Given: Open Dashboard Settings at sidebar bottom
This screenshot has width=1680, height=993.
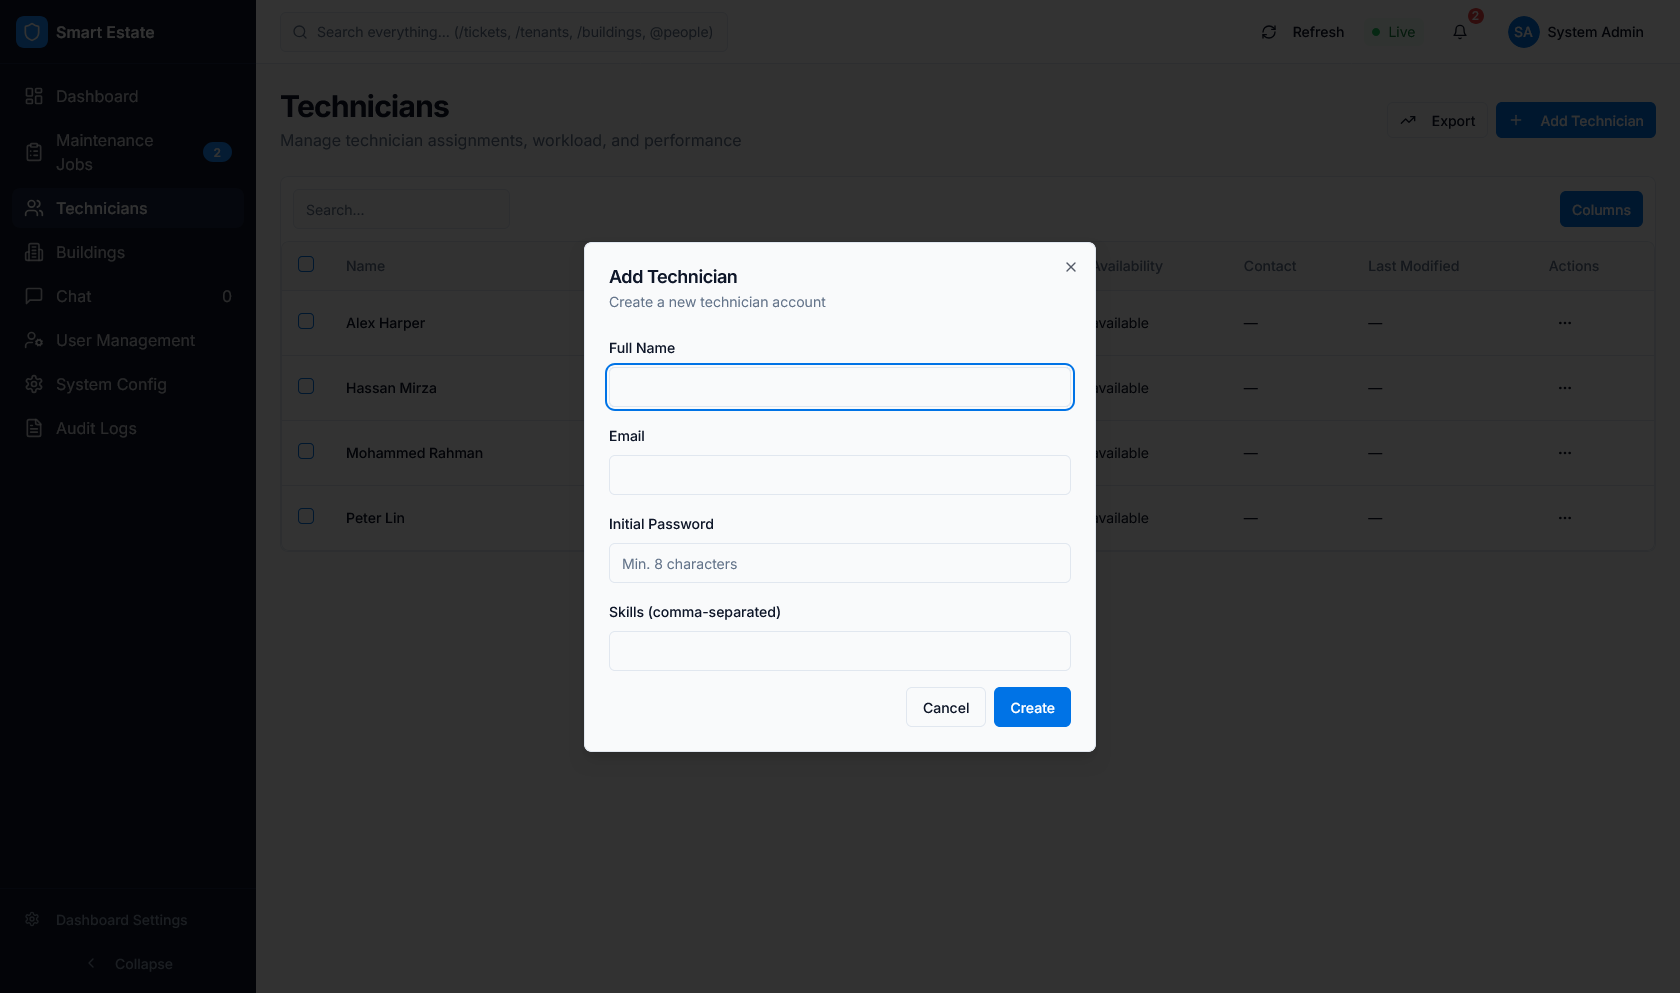Looking at the screenshot, I should coord(121,920).
